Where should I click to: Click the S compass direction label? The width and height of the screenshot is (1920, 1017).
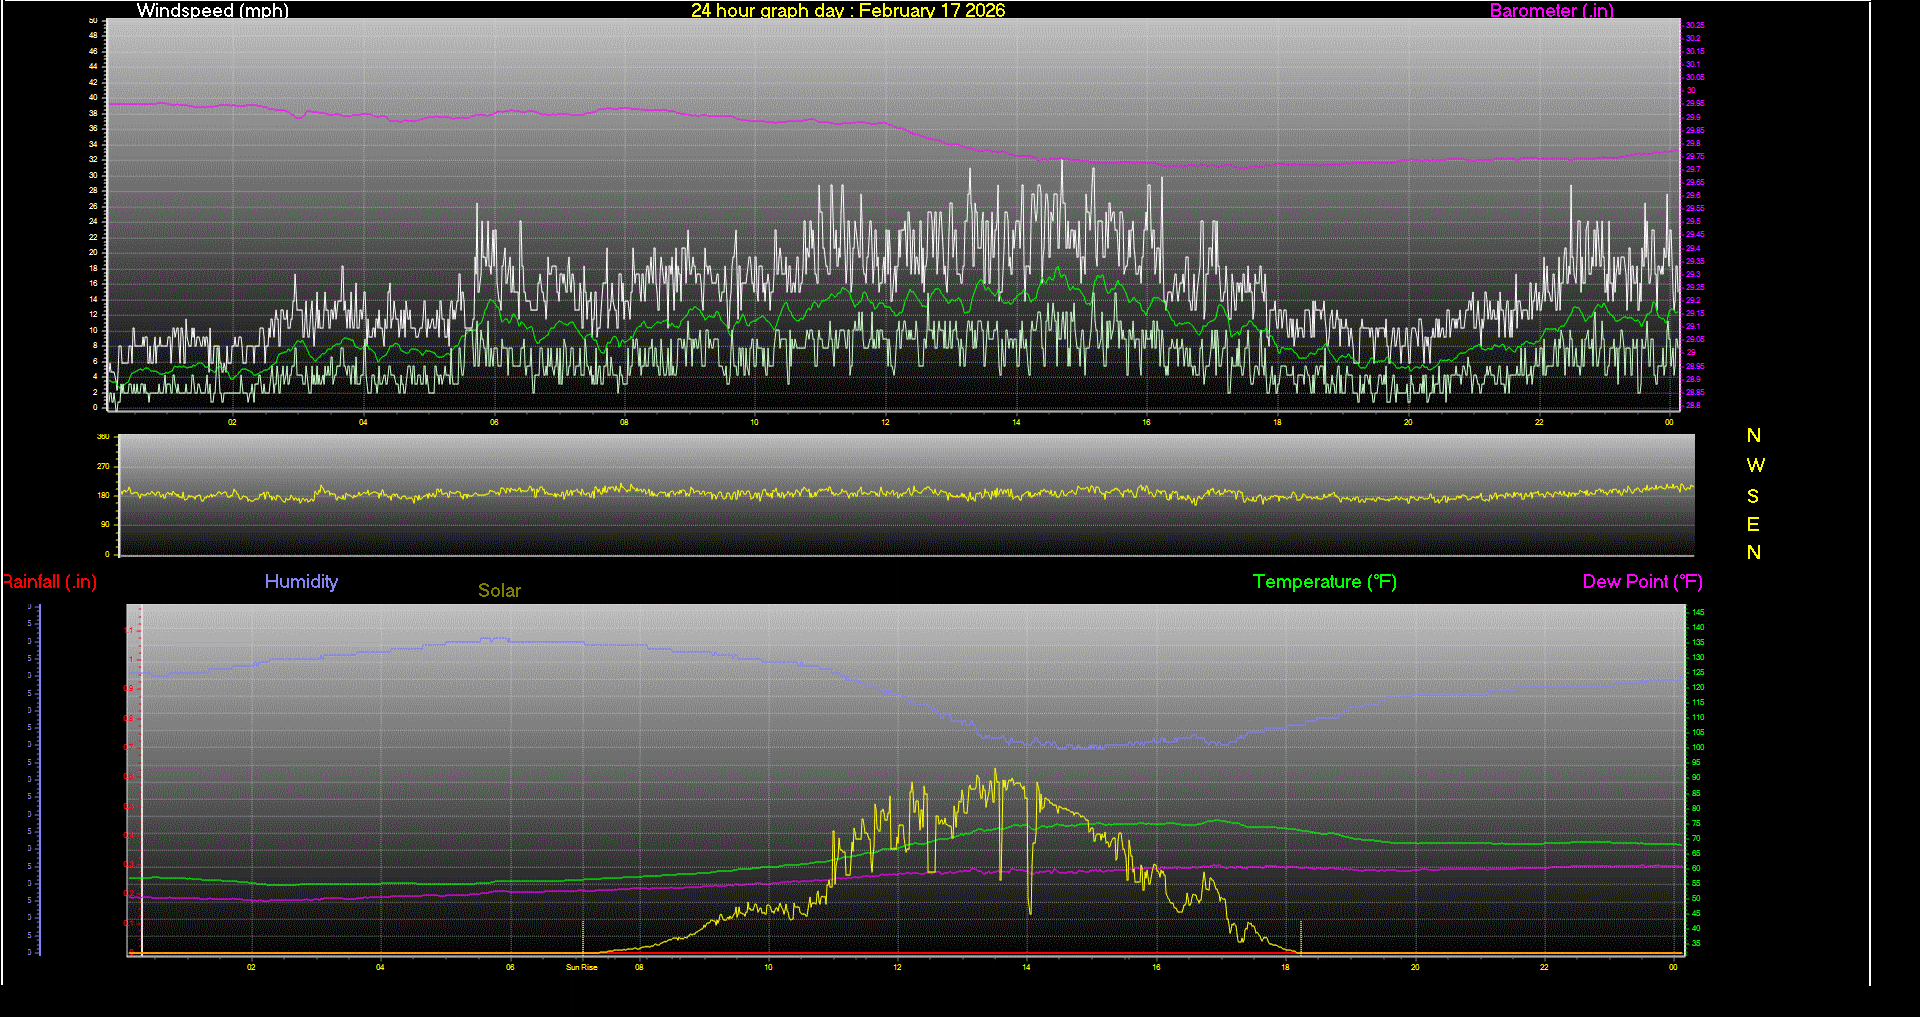[1753, 496]
